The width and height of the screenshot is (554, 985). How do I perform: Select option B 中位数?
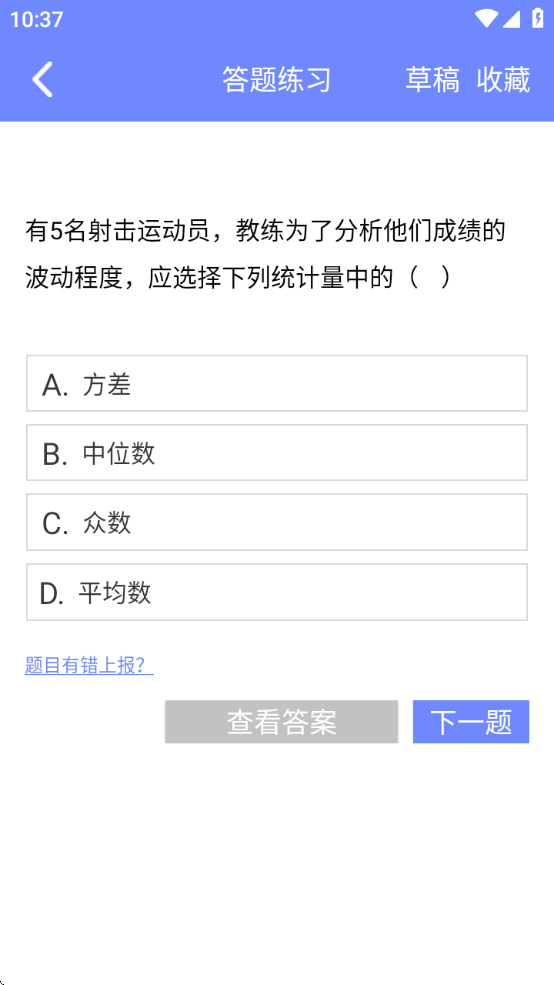coord(276,452)
